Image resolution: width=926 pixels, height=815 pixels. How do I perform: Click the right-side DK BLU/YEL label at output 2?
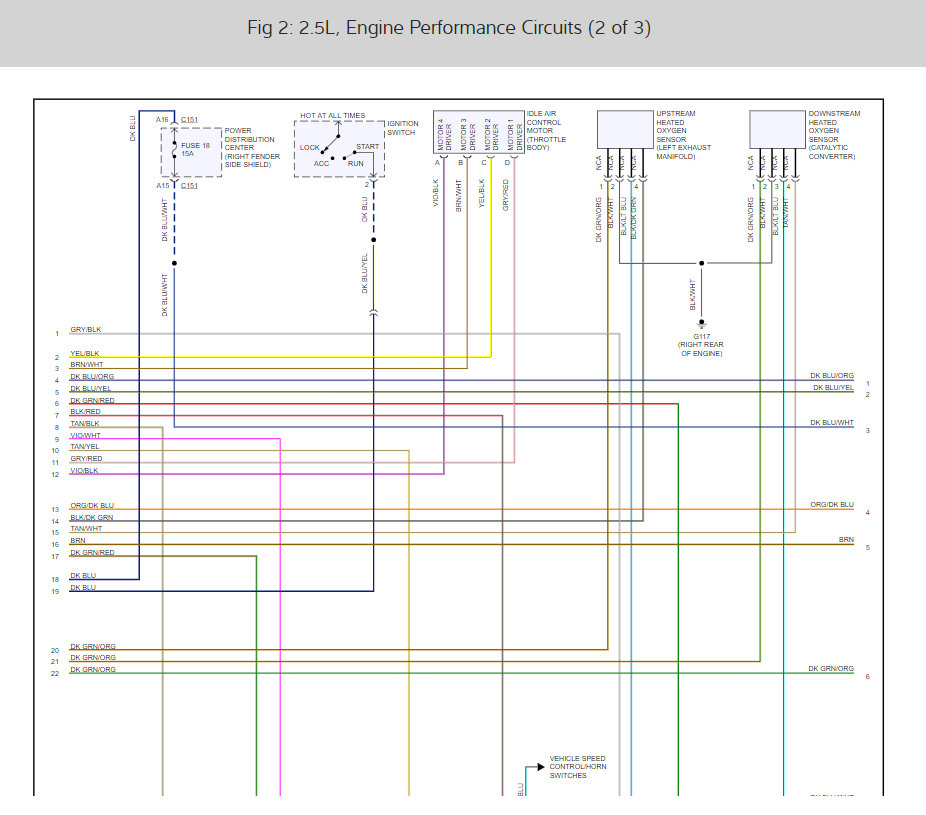click(833, 387)
